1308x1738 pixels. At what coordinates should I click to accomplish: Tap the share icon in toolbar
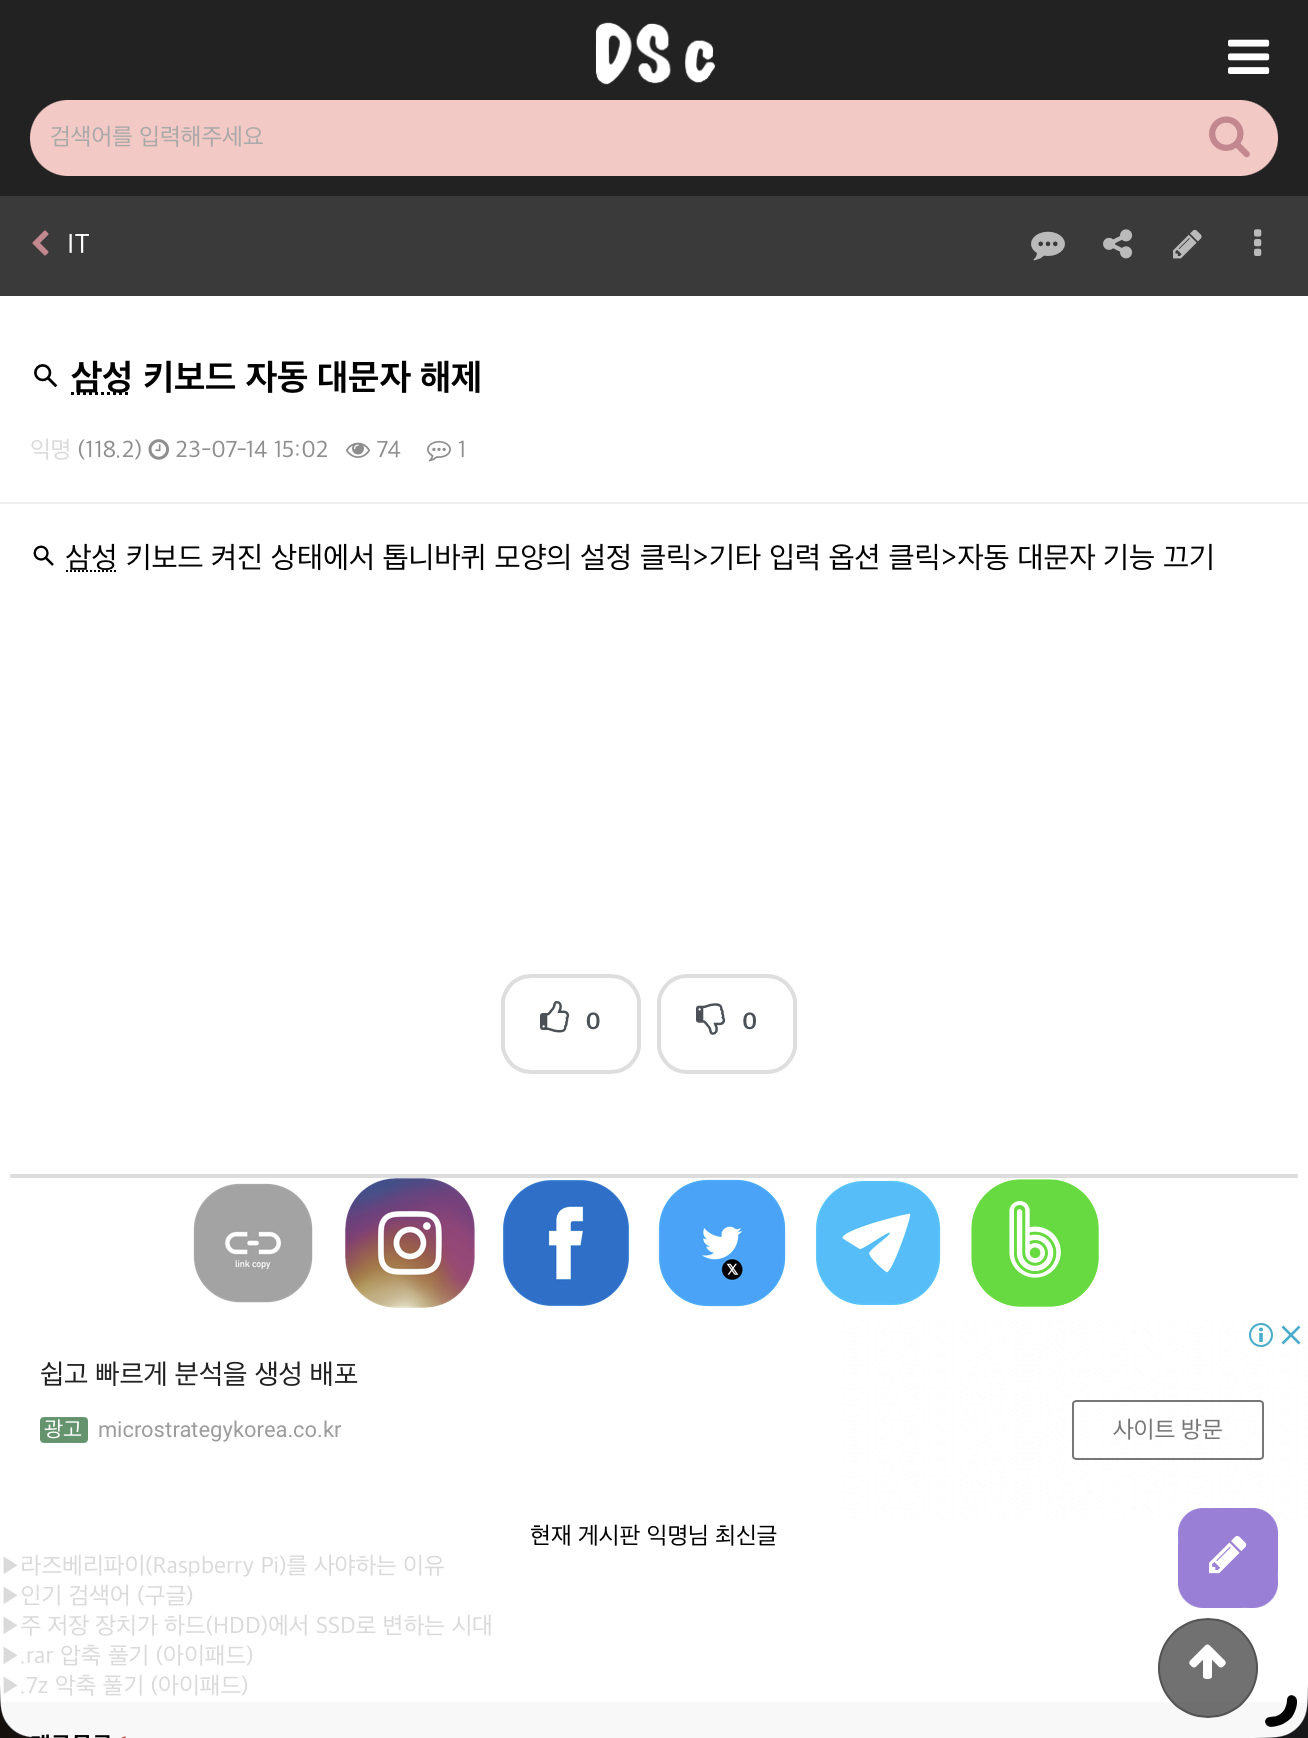(x=1117, y=244)
